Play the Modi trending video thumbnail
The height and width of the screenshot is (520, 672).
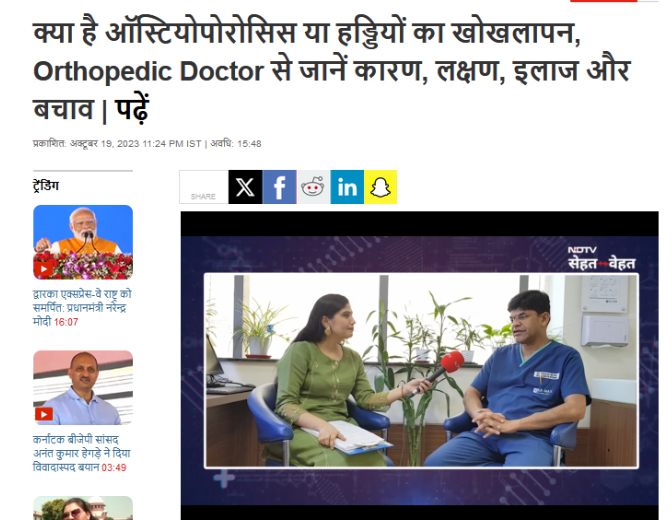(x=83, y=242)
